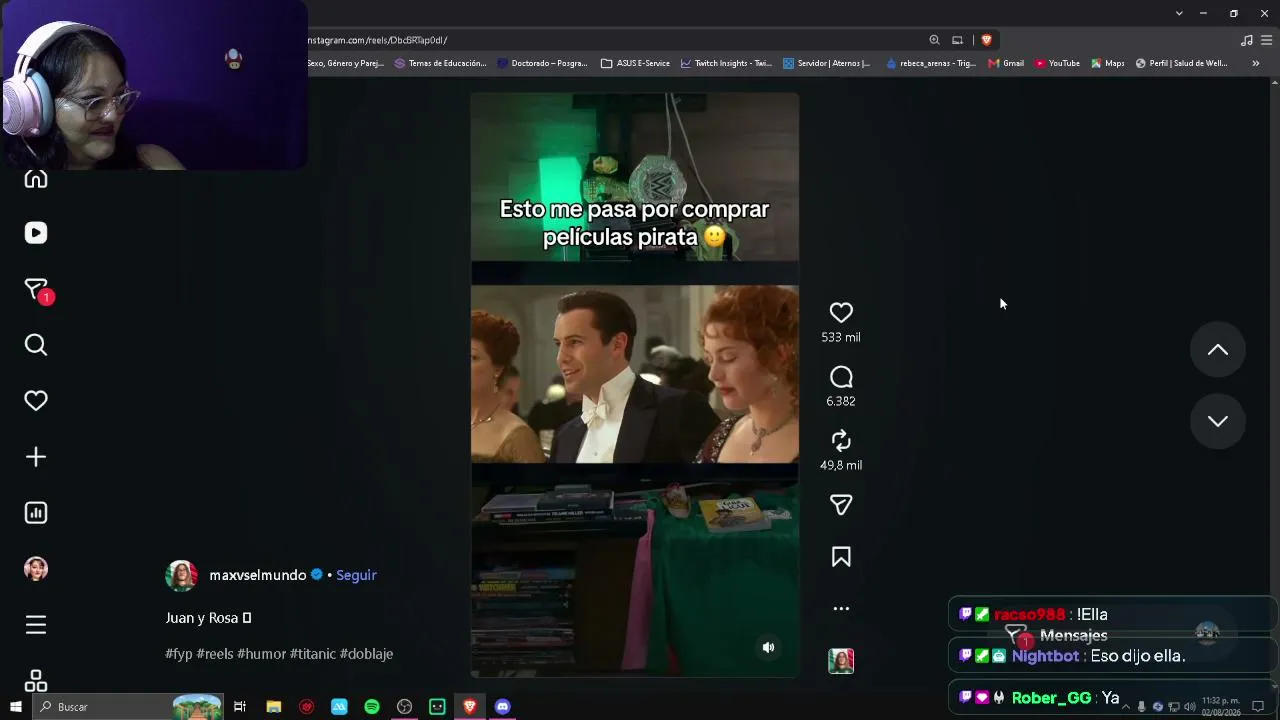This screenshot has width=1280, height=720.
Task: Open the dashboard chart icon in sidebar
Action: coord(36,513)
